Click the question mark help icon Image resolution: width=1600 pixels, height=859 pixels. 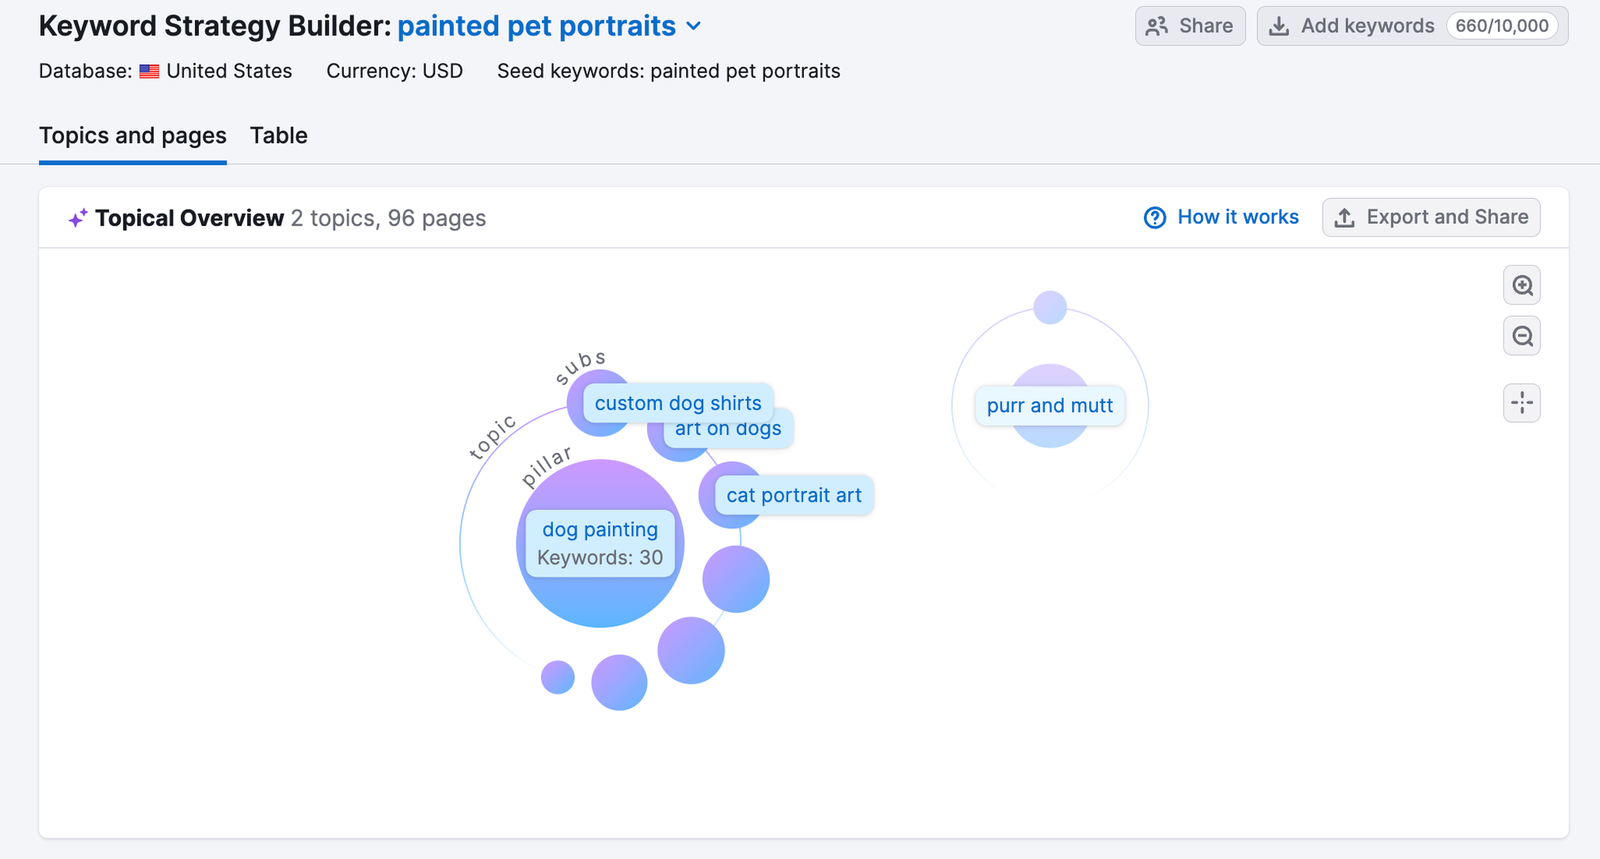1155,218
